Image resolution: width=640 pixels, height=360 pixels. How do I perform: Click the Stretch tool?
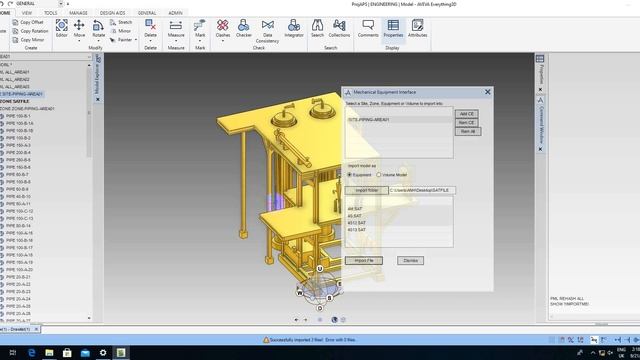(x=121, y=22)
